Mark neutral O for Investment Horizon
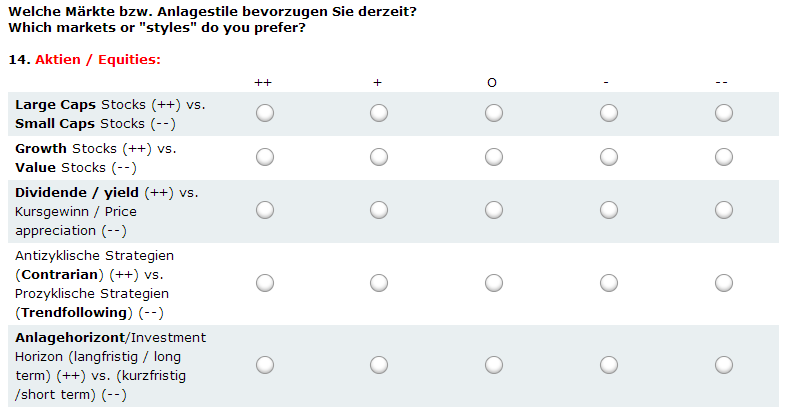 [x=494, y=365]
